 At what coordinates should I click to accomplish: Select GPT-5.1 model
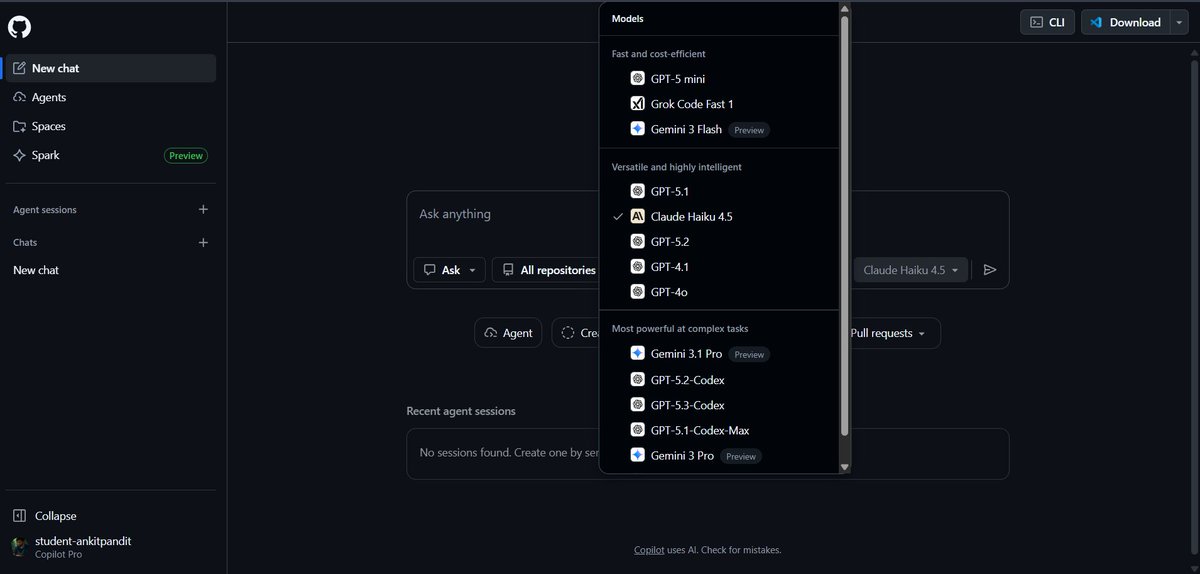click(x=721, y=191)
